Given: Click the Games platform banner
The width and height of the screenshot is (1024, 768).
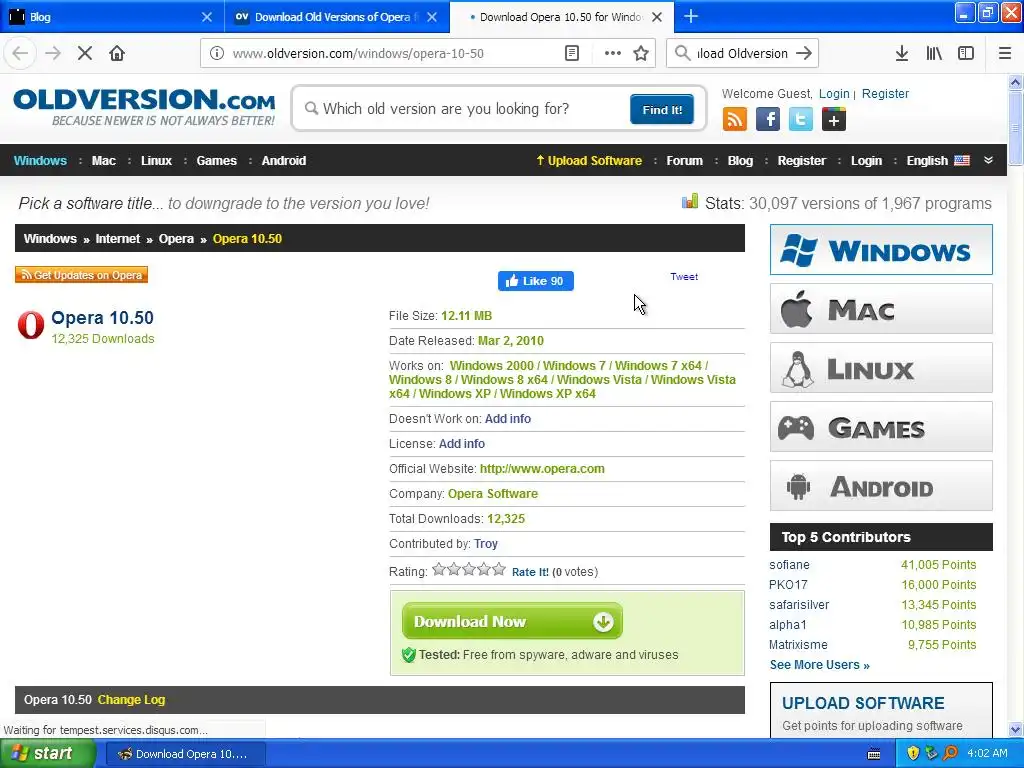Looking at the screenshot, I should point(881,426).
